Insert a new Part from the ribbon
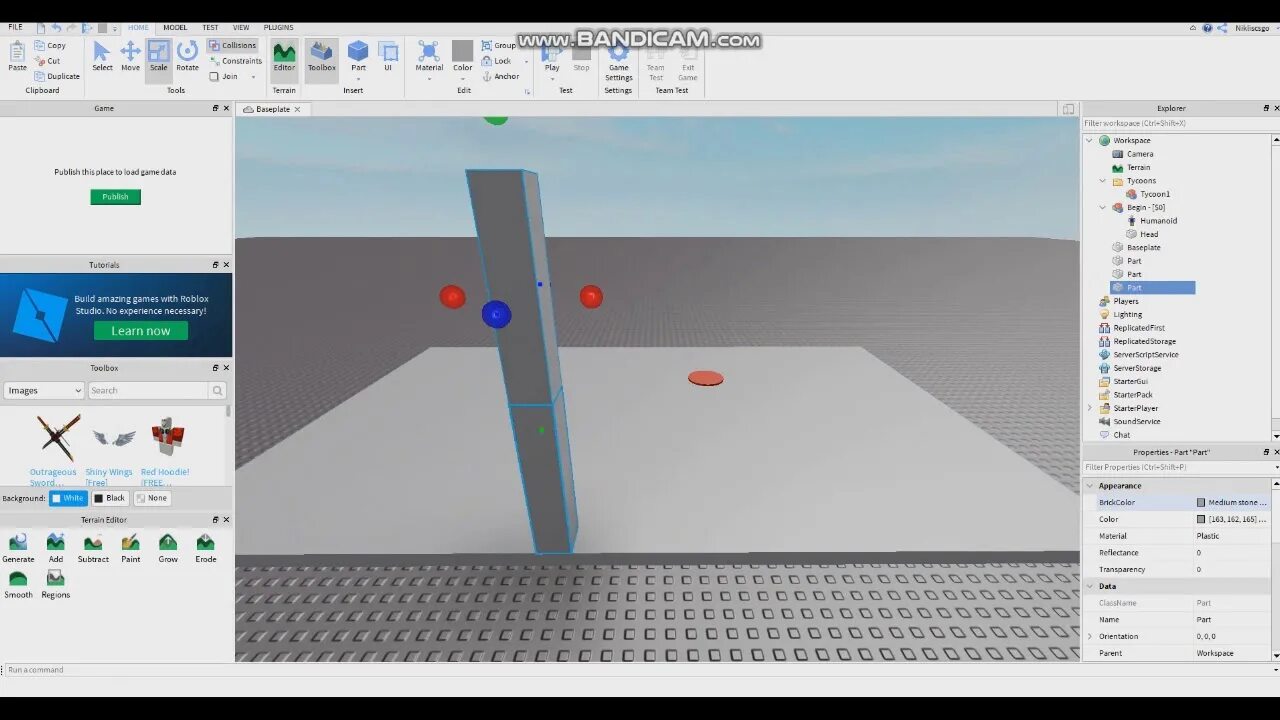1280x720 pixels. 358,57
